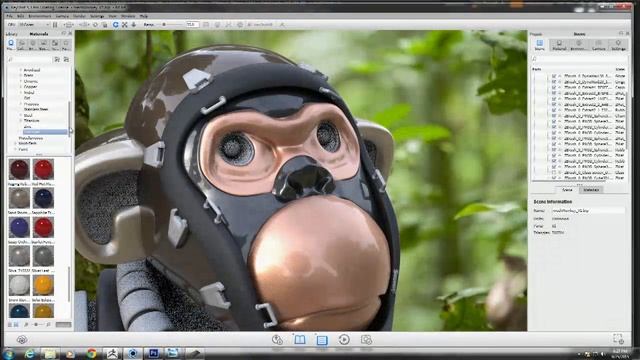Open the Backplates library tab icon
Viewport: 640px width, 360px height.
pyautogui.click(x=44, y=44)
